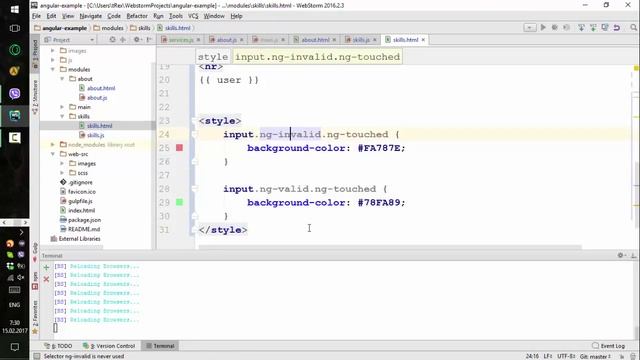
Task: Expand the node_modules folder
Action: pos(53,144)
